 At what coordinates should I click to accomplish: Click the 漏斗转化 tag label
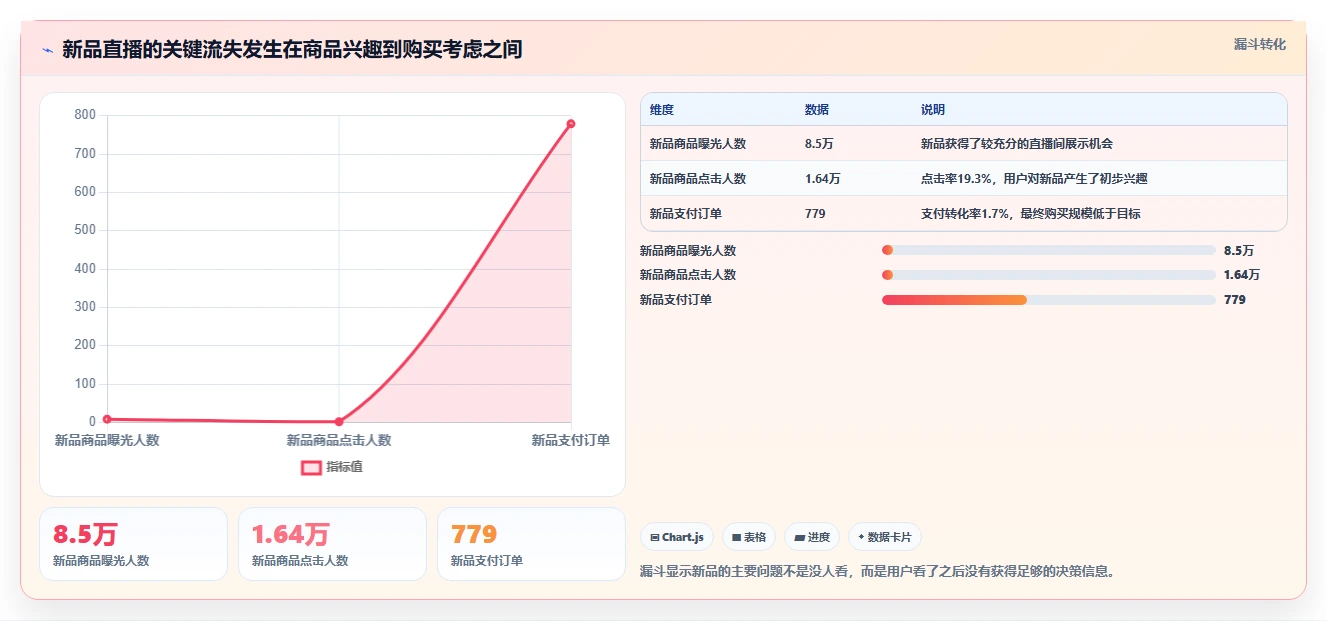pyautogui.click(x=1259, y=44)
